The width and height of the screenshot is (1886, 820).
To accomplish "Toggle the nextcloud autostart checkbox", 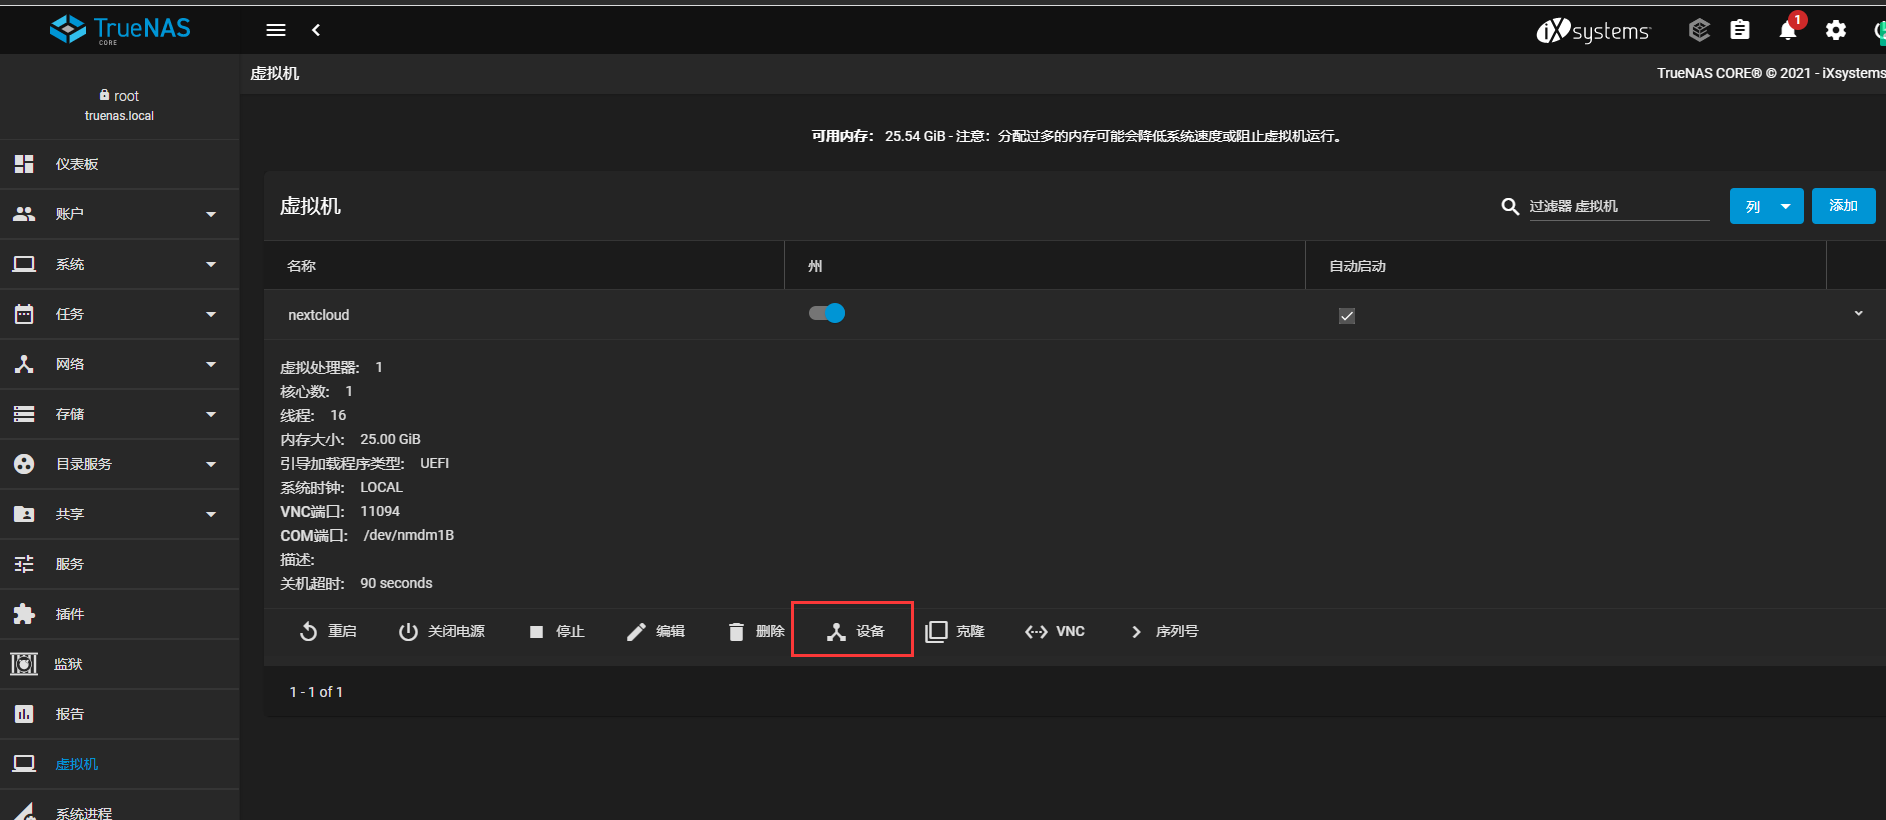I will 1347,316.
